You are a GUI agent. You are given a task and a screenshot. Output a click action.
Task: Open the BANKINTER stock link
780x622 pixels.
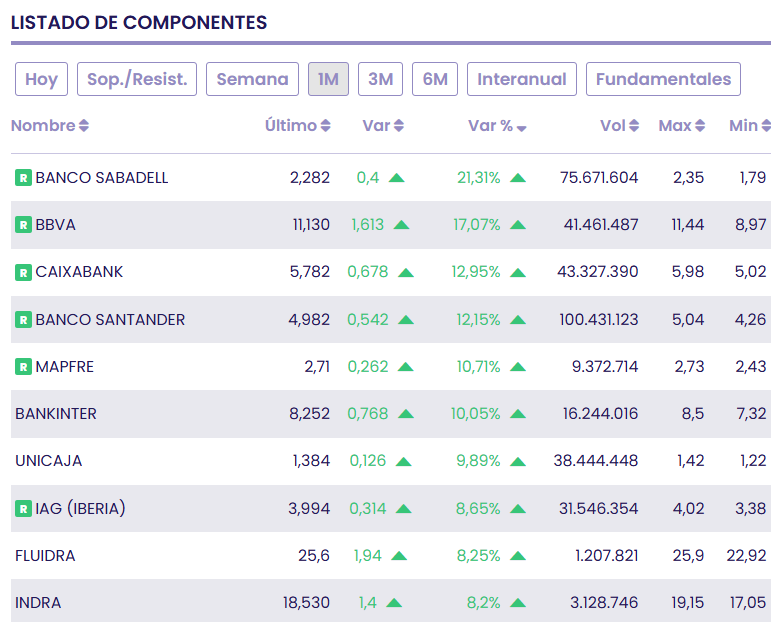[x=56, y=414]
